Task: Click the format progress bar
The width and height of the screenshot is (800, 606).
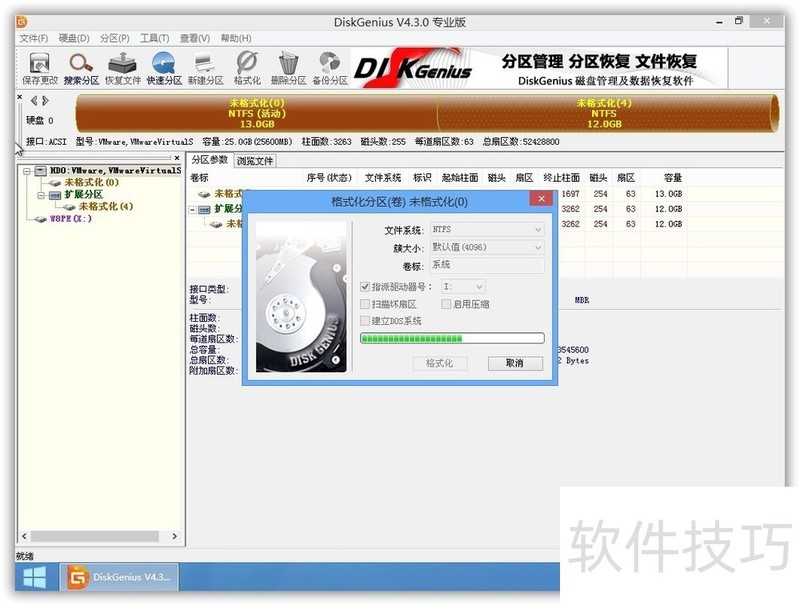Action: pyautogui.click(x=452, y=338)
